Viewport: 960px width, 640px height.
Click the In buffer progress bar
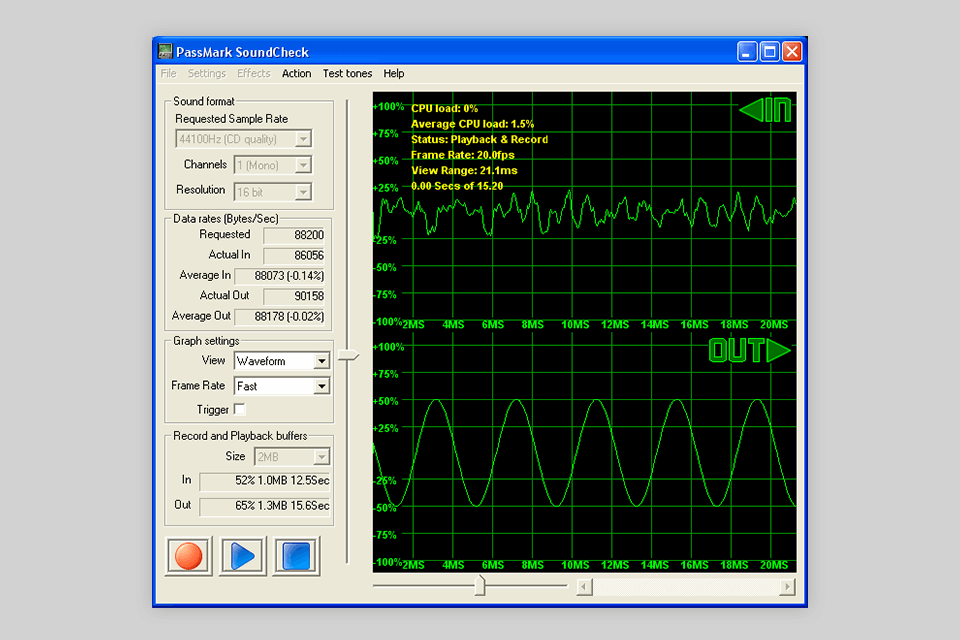264,481
